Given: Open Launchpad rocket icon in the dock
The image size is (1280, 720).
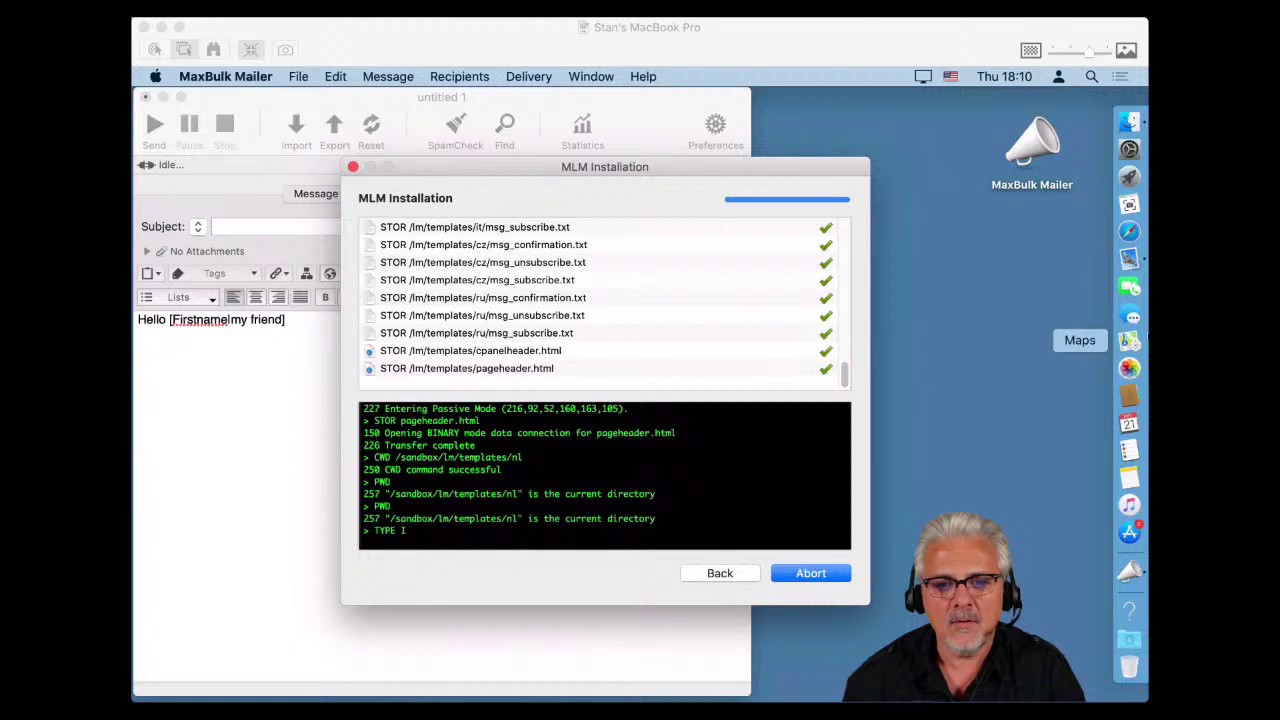Looking at the screenshot, I should click(1129, 177).
